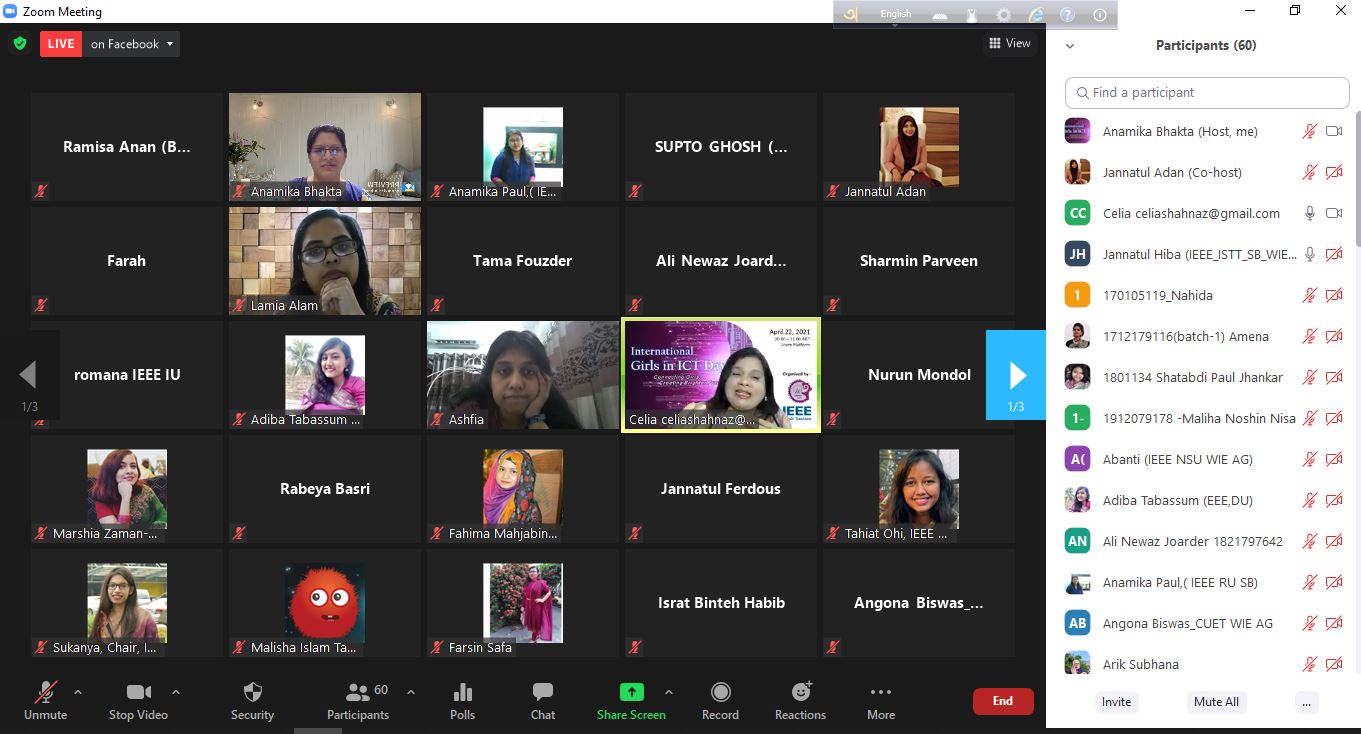The height and width of the screenshot is (734, 1361).
Task: Toggle the mic for Jannatul Hiba
Action: (1309, 254)
